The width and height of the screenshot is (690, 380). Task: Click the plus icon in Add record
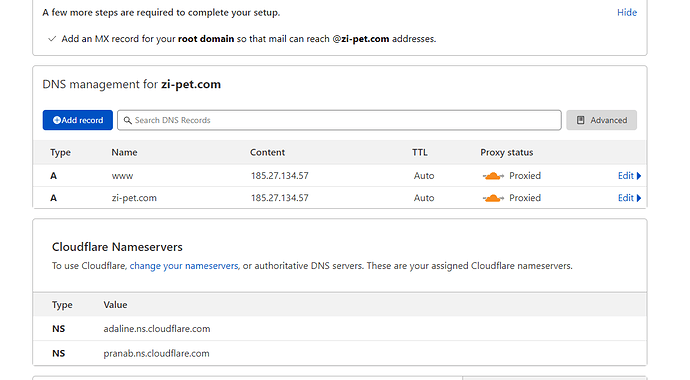tap(57, 120)
